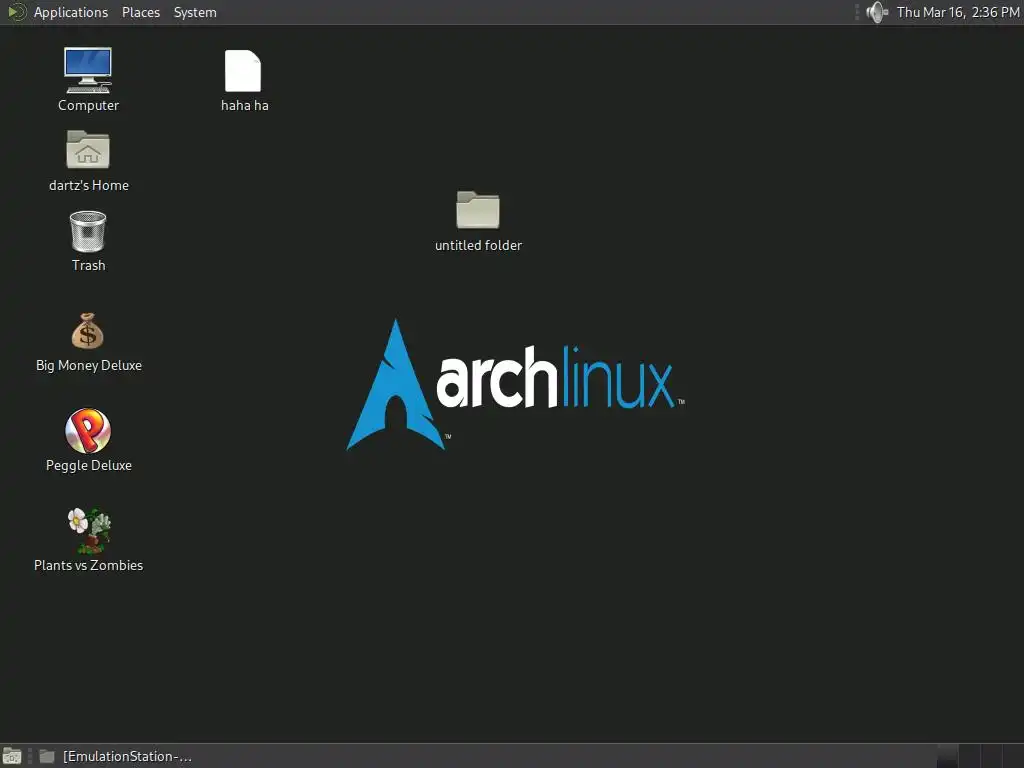
Task: Open the Applications menu
Action: [71, 12]
